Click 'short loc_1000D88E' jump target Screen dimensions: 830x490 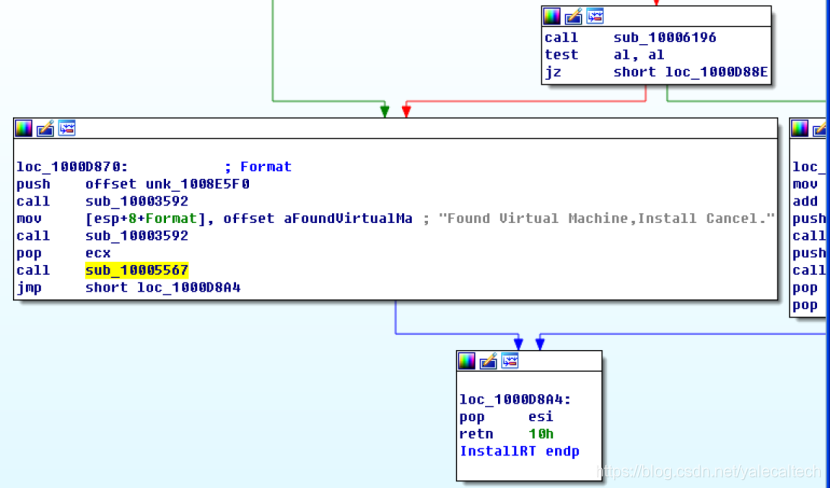[690, 72]
